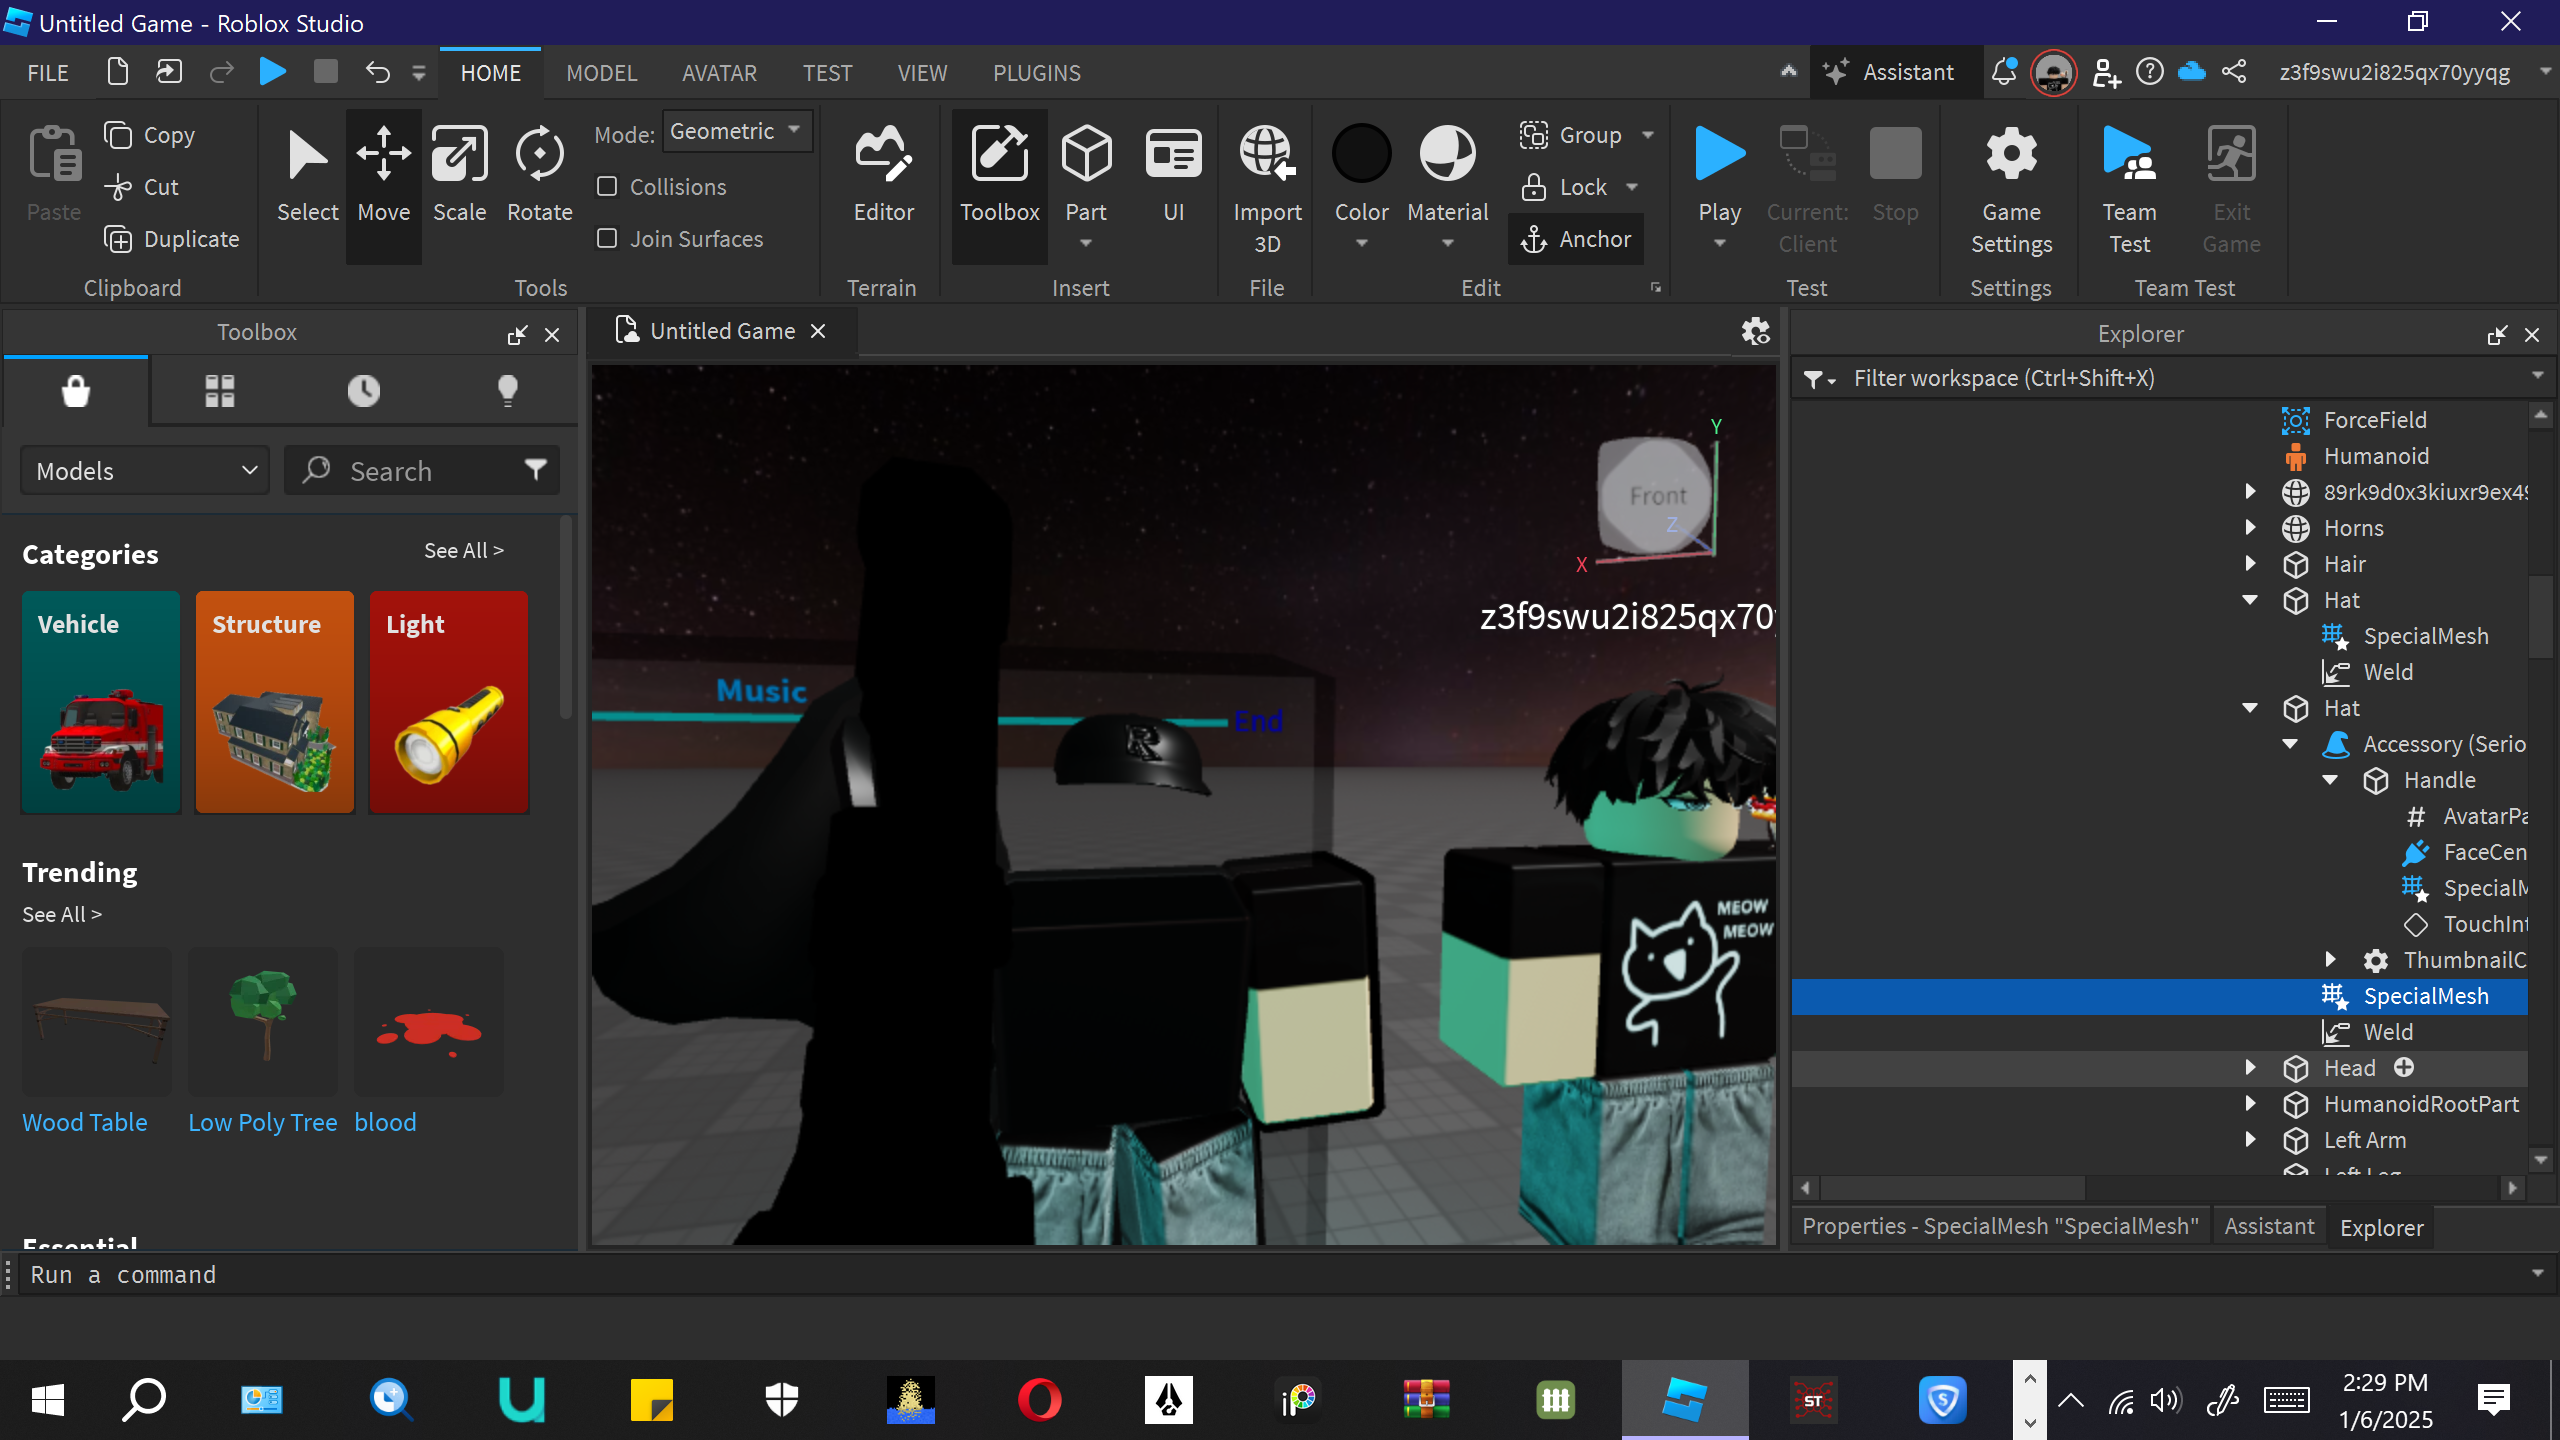Click See All next to Categories

click(463, 551)
